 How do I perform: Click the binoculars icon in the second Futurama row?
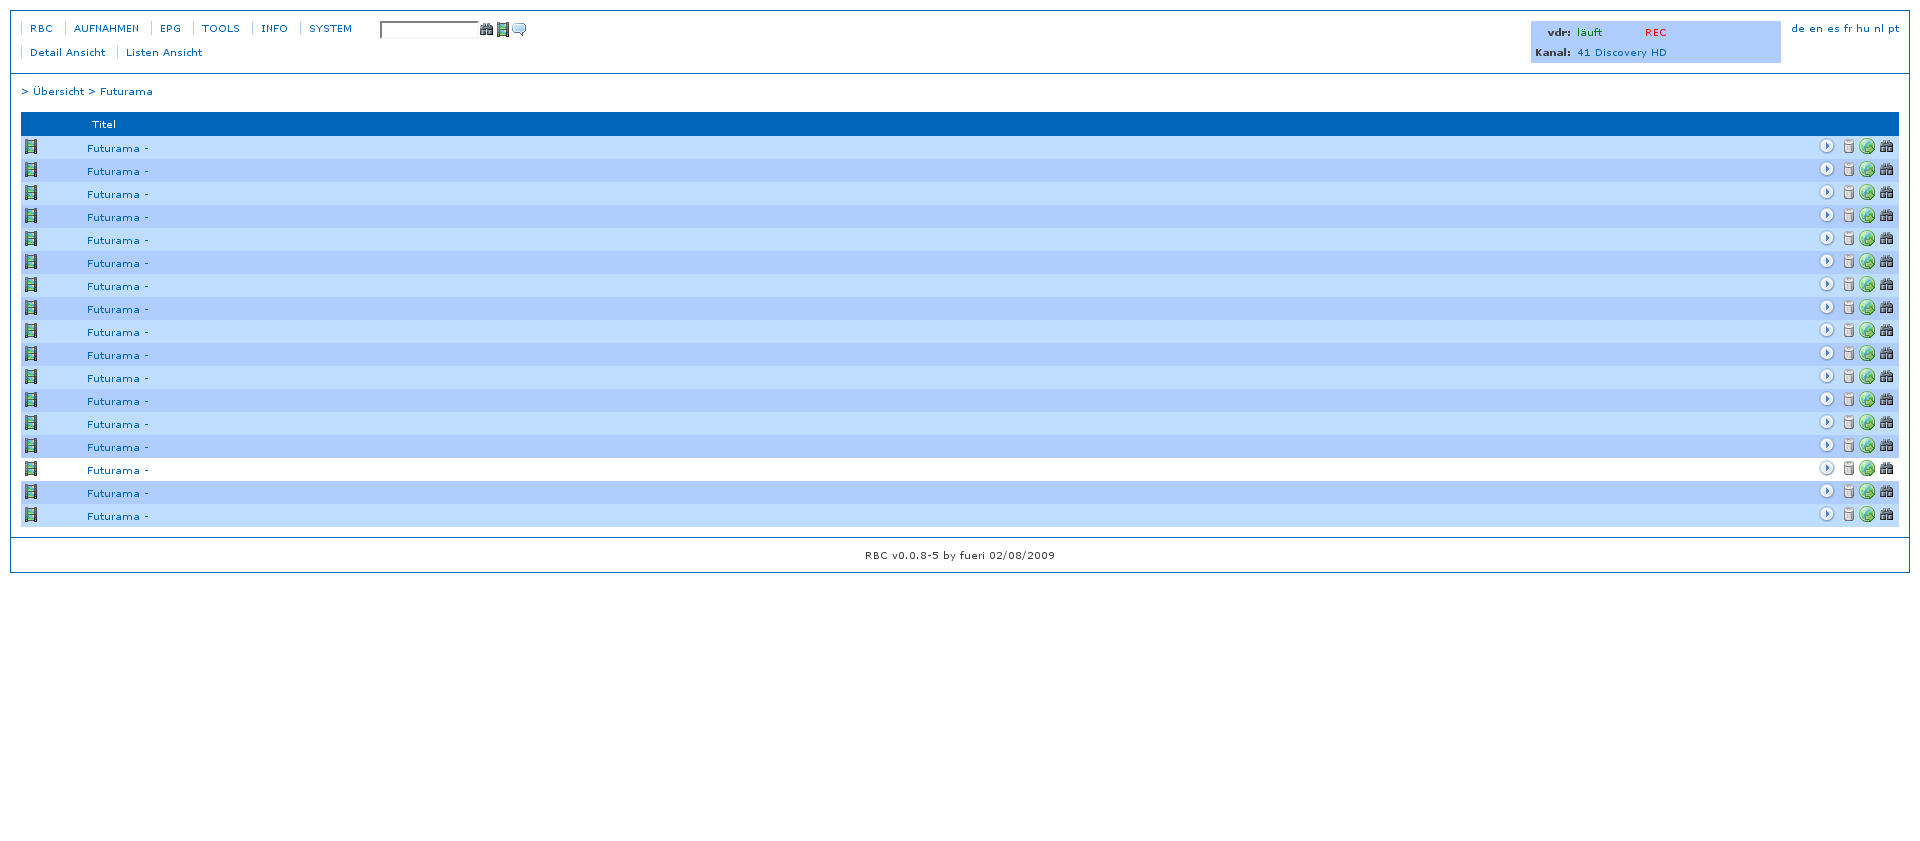pos(1887,169)
